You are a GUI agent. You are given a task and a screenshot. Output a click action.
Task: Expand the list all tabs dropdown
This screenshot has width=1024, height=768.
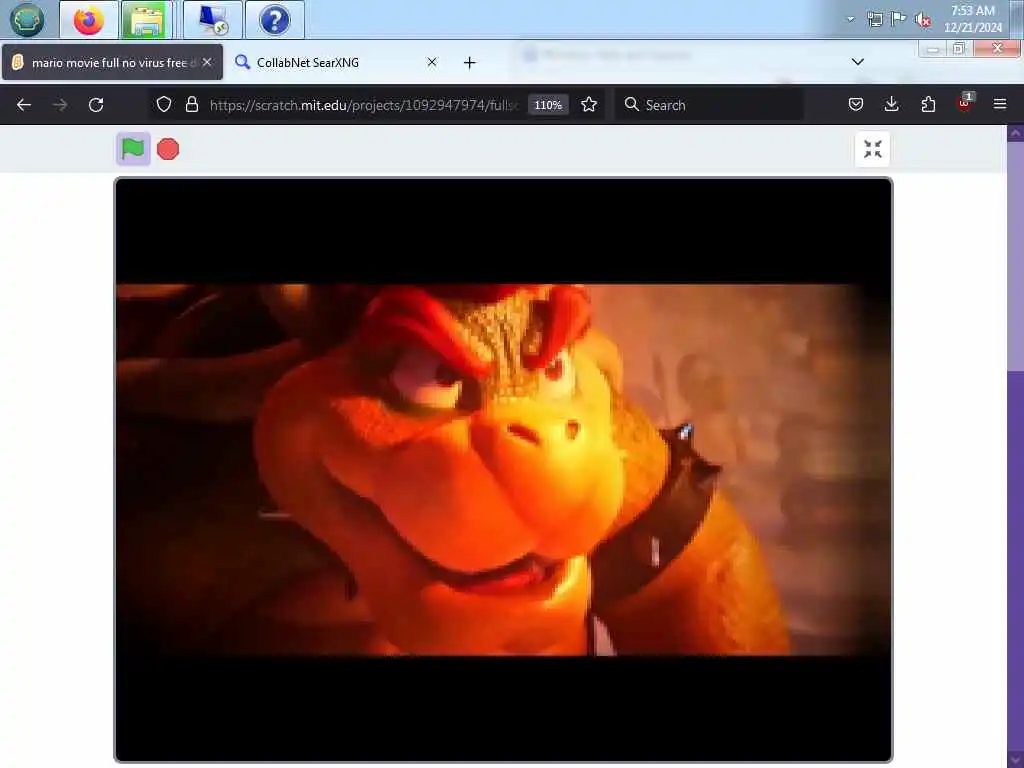pyautogui.click(x=857, y=62)
